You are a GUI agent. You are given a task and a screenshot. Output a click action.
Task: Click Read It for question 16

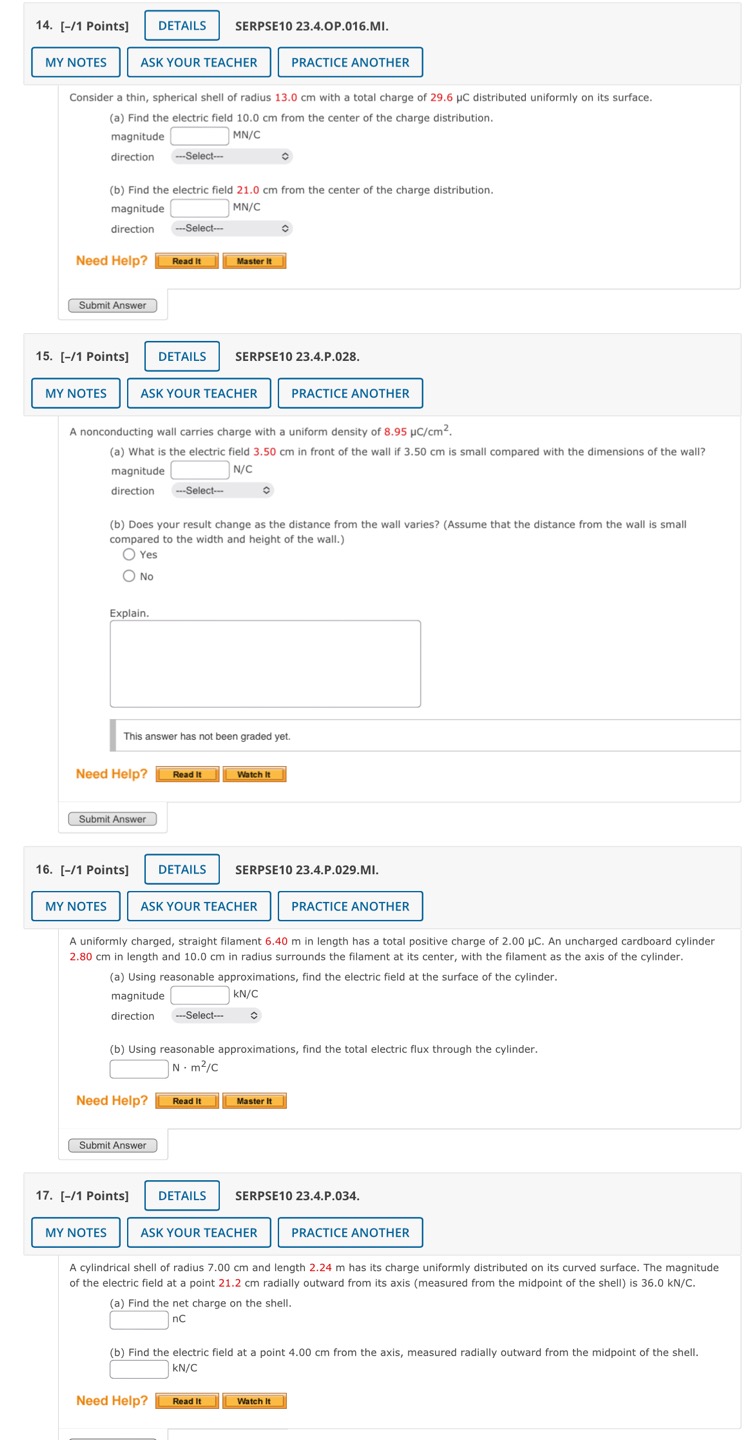pyautogui.click(x=186, y=1101)
